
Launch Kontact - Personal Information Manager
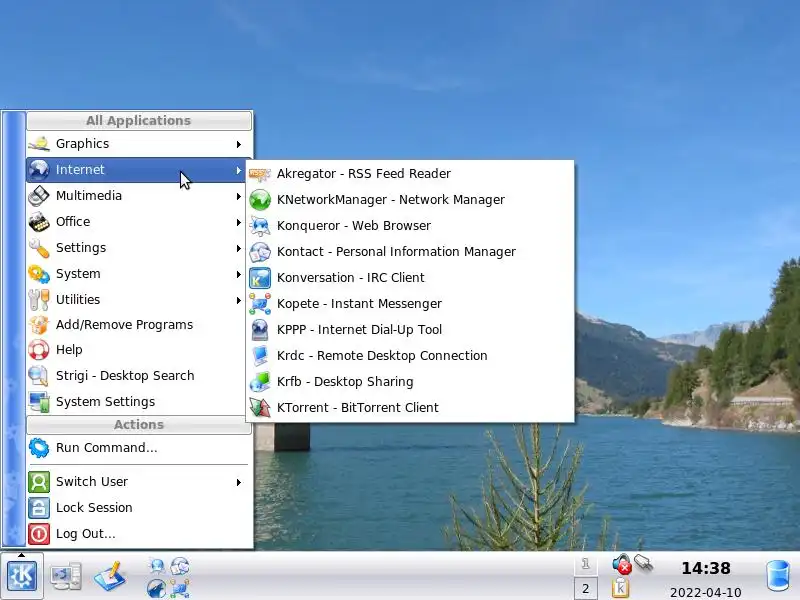[410, 252]
